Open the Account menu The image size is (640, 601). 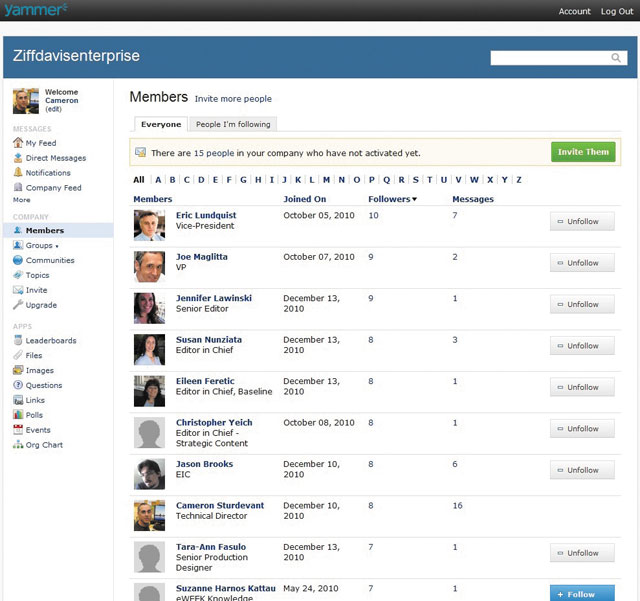pos(574,11)
